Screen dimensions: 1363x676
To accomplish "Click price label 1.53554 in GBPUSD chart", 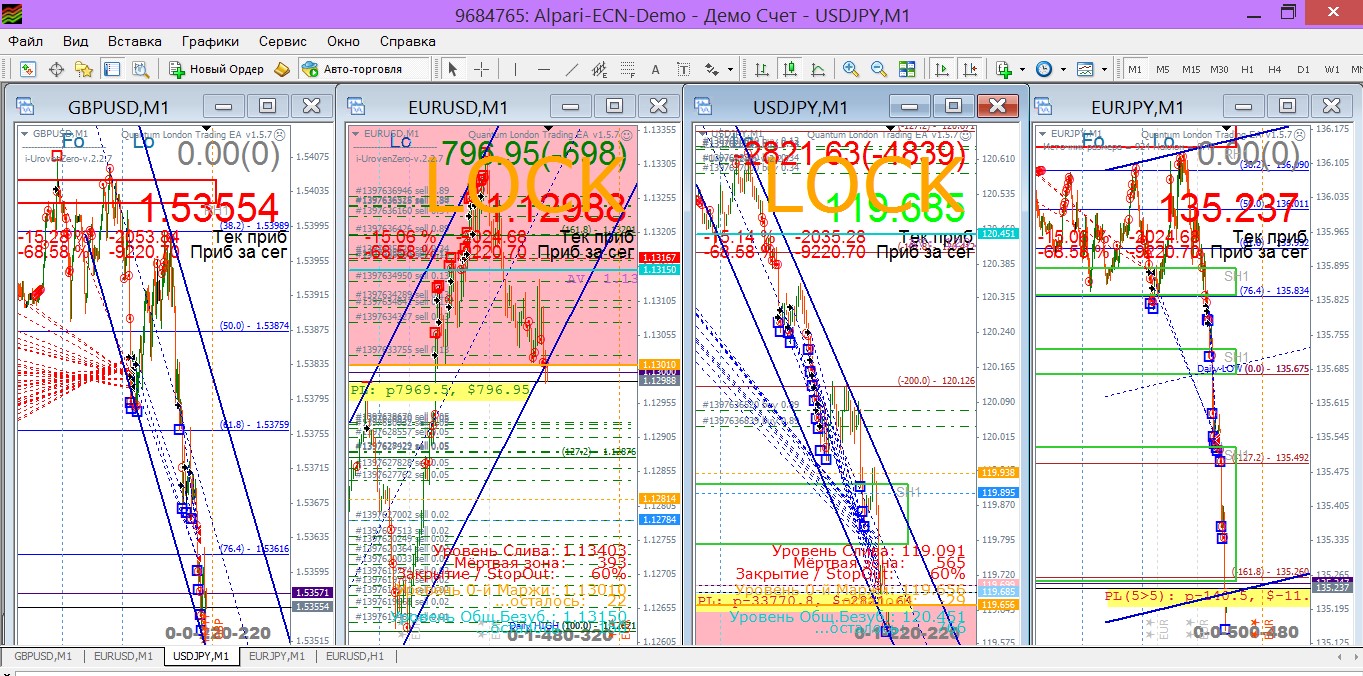I will (208, 207).
